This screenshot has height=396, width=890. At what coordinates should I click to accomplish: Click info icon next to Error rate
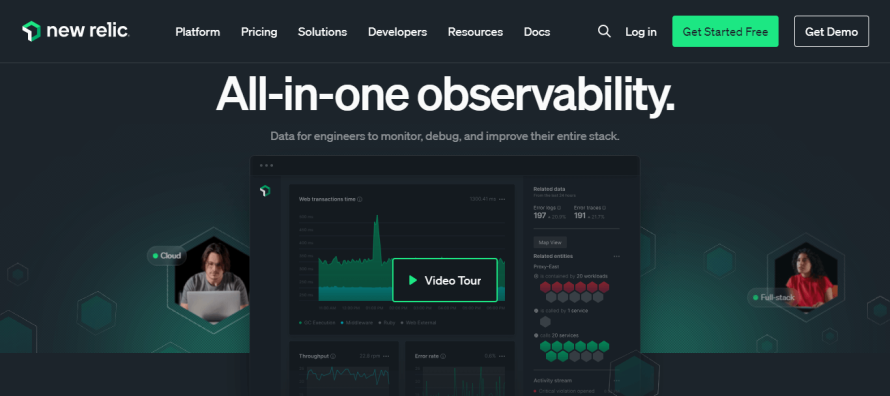(x=443, y=356)
